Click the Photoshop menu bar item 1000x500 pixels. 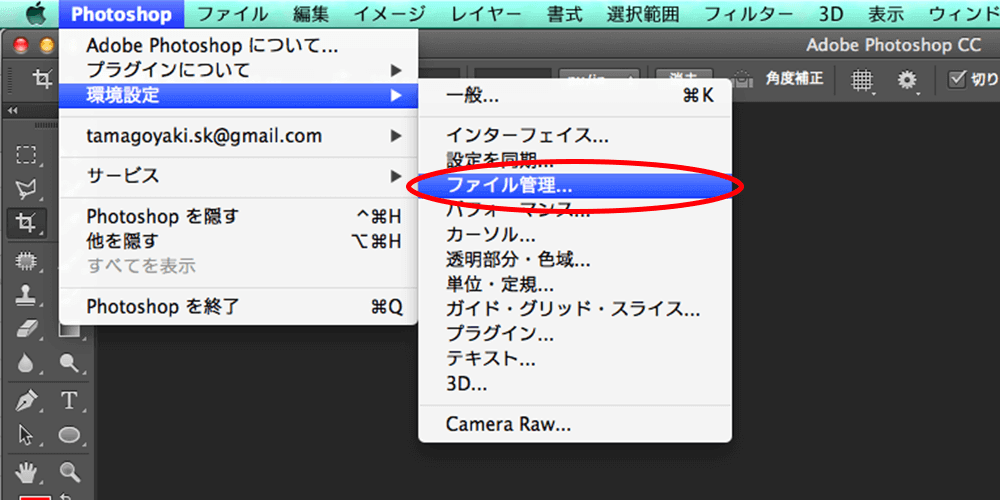click(x=121, y=13)
